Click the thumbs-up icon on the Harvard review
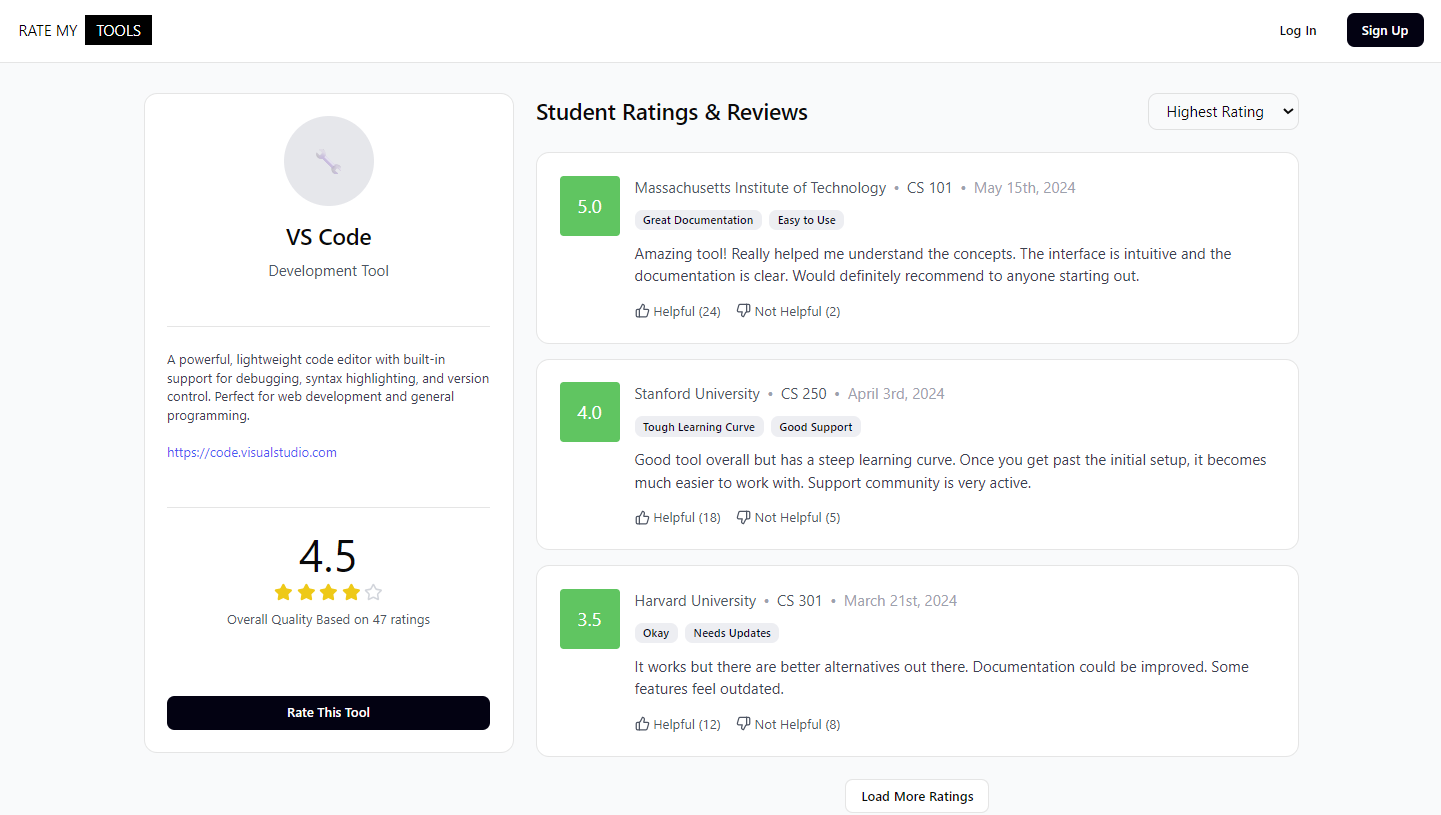 (x=642, y=723)
